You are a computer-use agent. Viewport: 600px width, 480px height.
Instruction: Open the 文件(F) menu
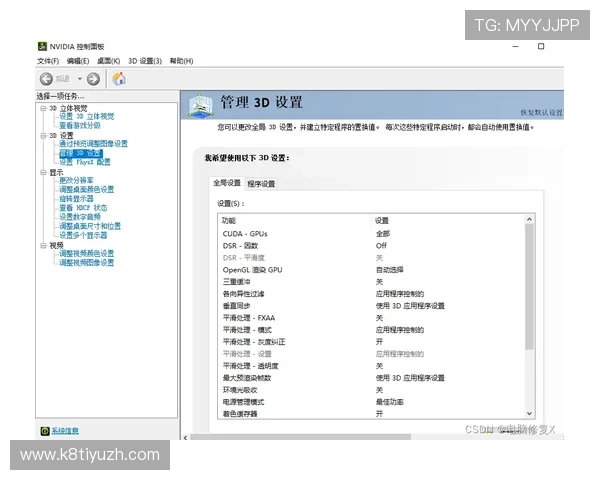point(48,61)
